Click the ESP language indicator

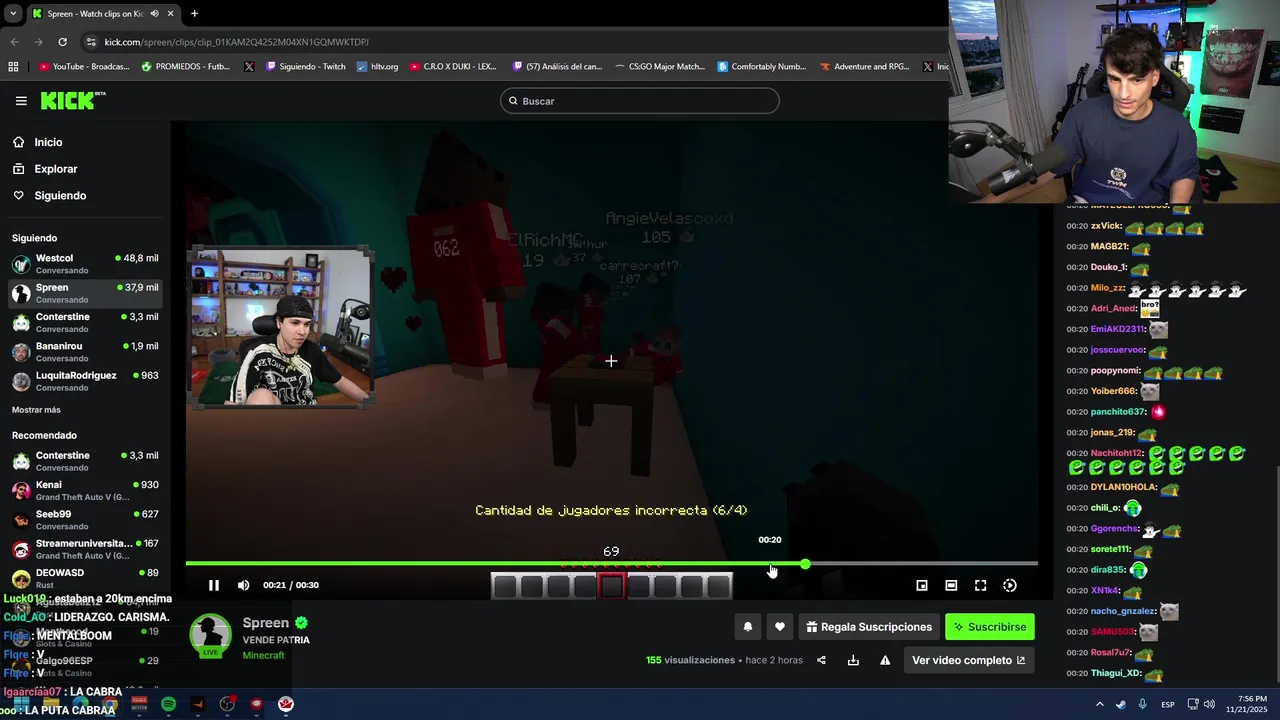1168,704
